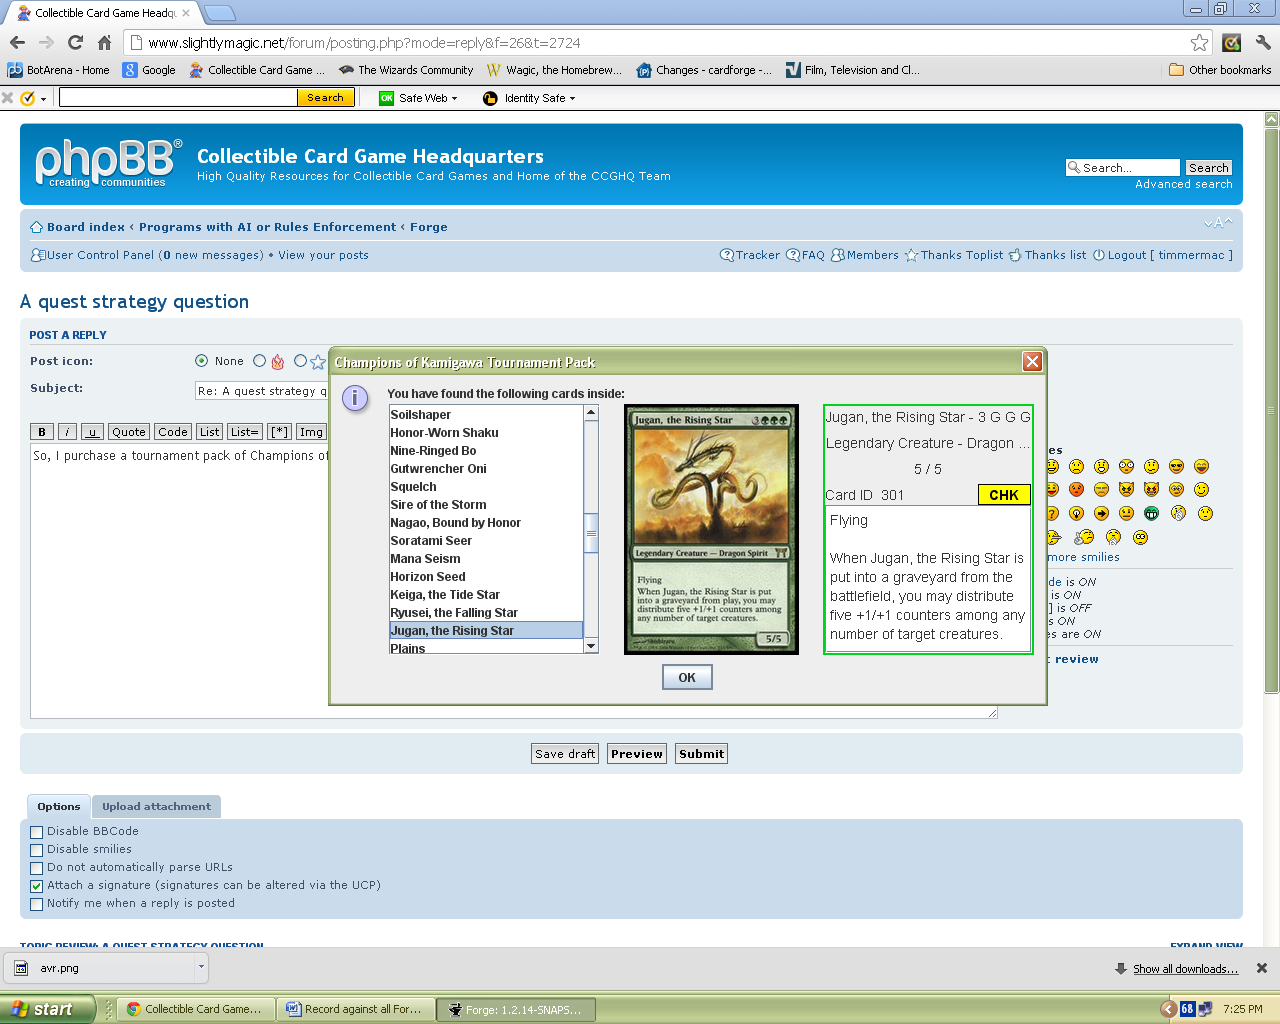The height and width of the screenshot is (1024, 1280).
Task: Click card list scrollbar thumb
Action: (591, 533)
